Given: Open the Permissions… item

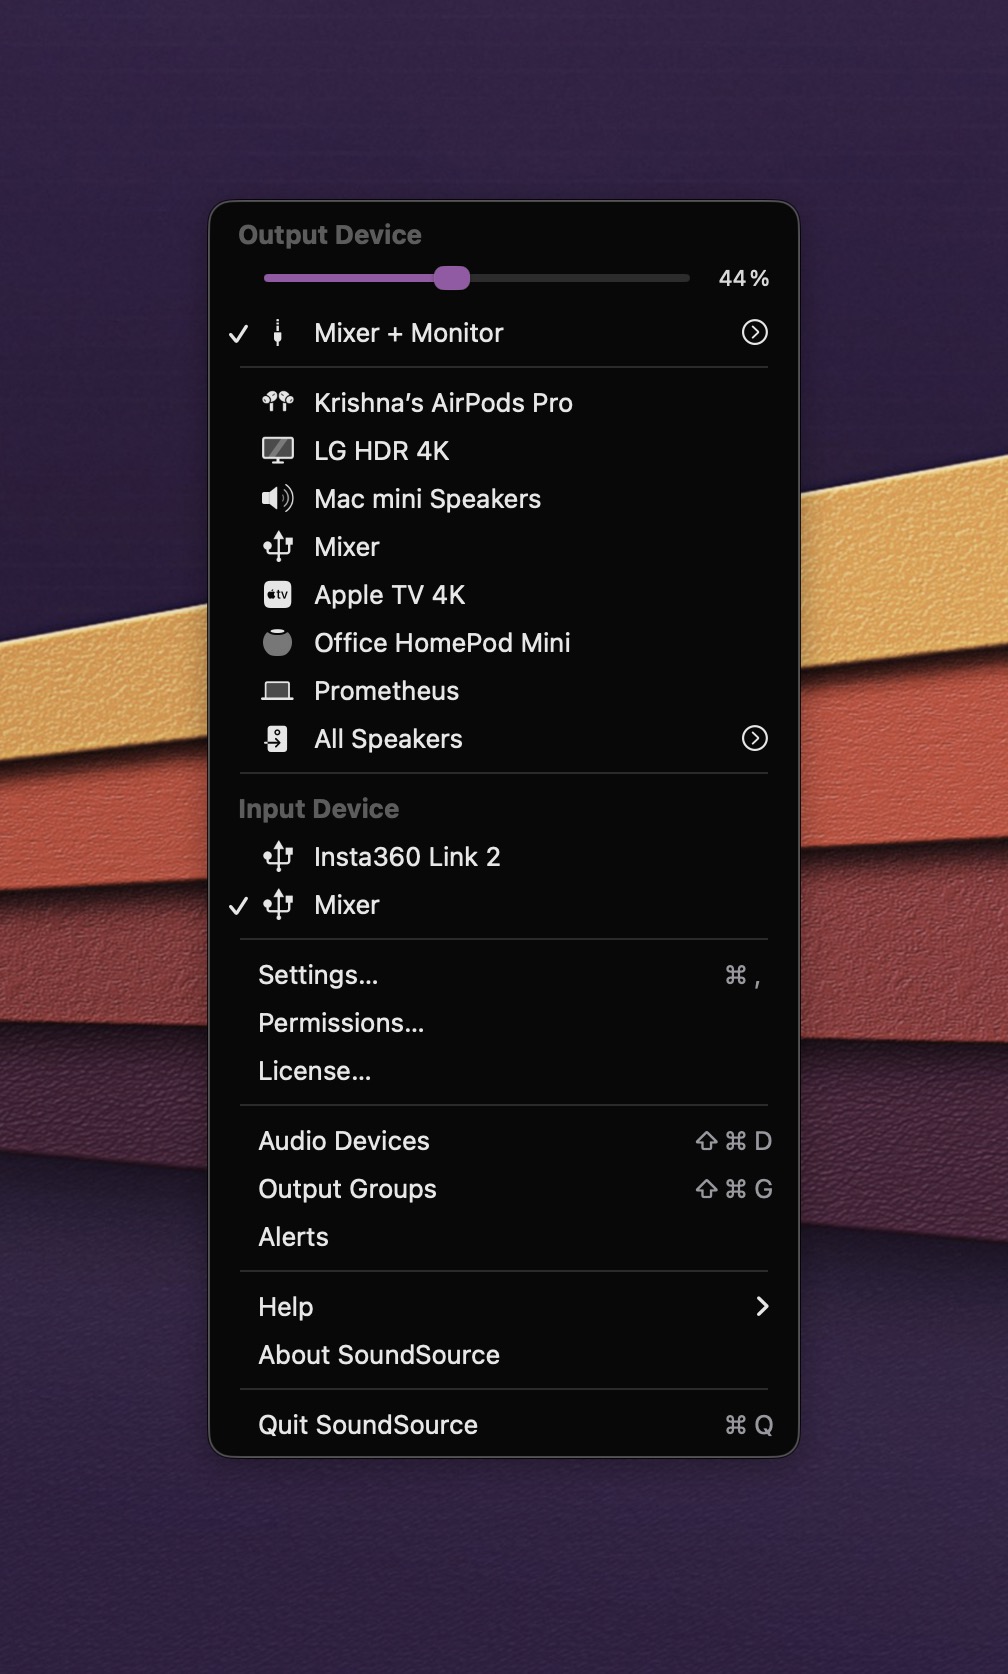Looking at the screenshot, I should (x=340, y=1023).
